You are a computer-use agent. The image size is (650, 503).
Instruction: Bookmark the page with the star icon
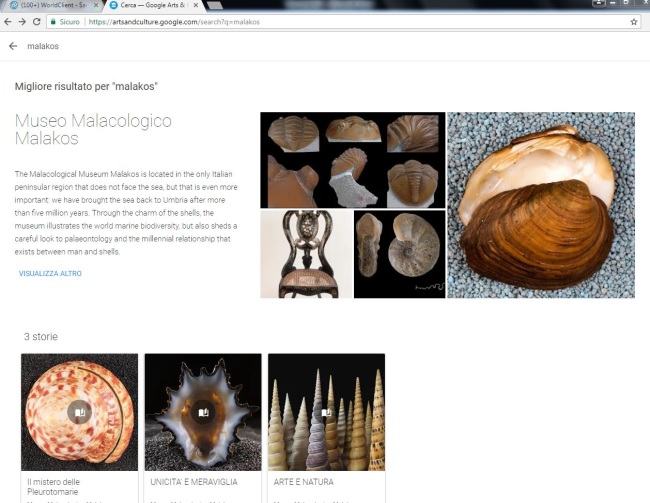[633, 22]
